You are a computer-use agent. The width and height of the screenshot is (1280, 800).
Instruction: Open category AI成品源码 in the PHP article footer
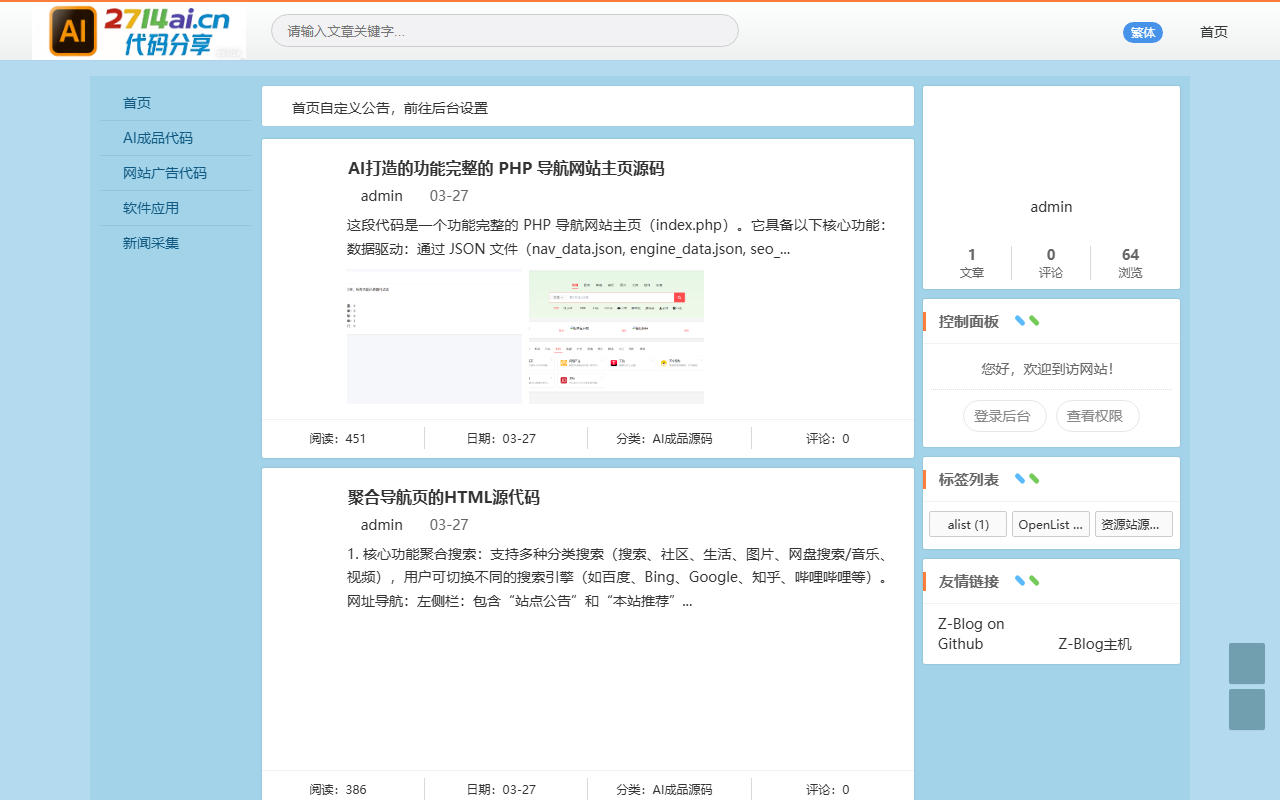click(683, 439)
